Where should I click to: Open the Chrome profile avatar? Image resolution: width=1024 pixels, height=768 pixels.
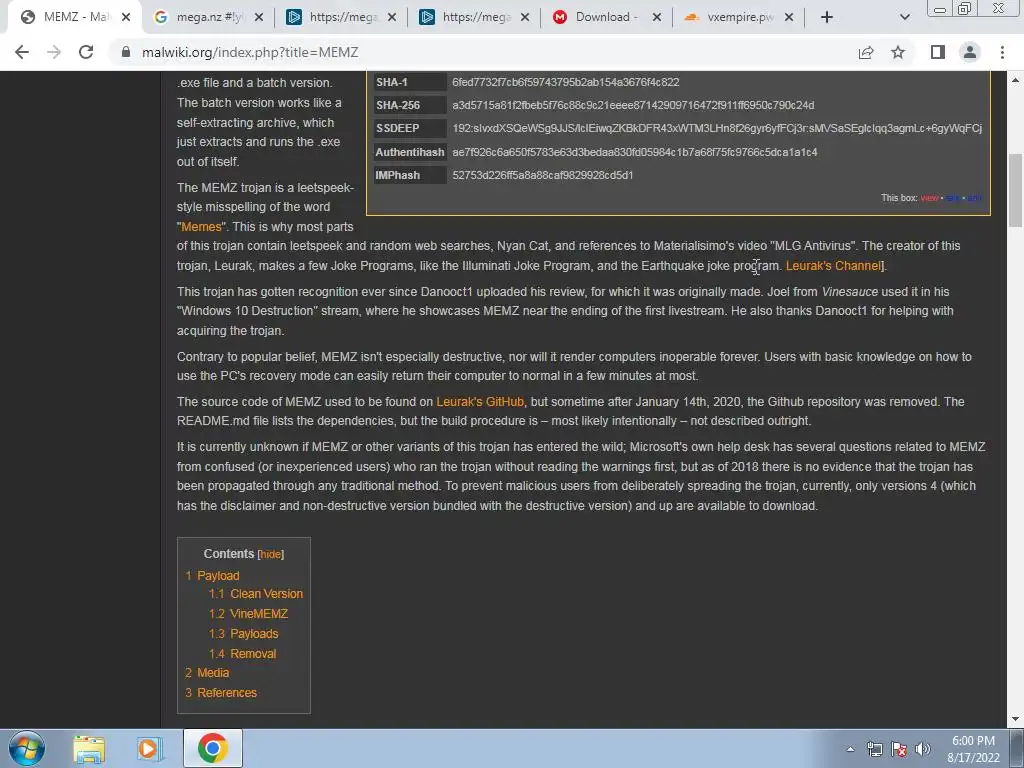(x=970, y=52)
